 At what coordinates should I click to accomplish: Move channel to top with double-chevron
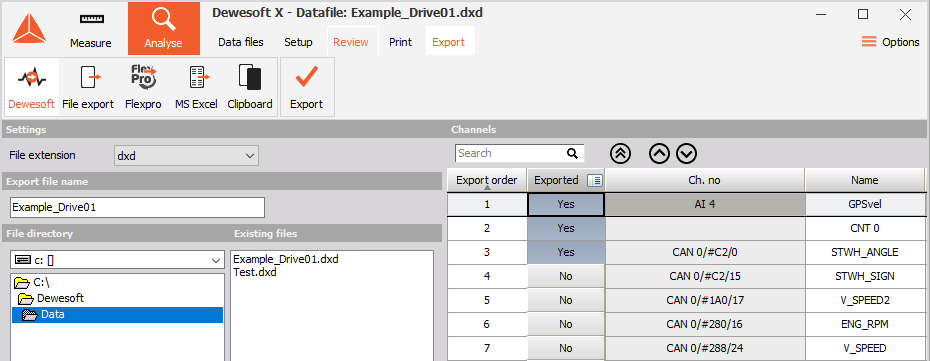point(620,154)
